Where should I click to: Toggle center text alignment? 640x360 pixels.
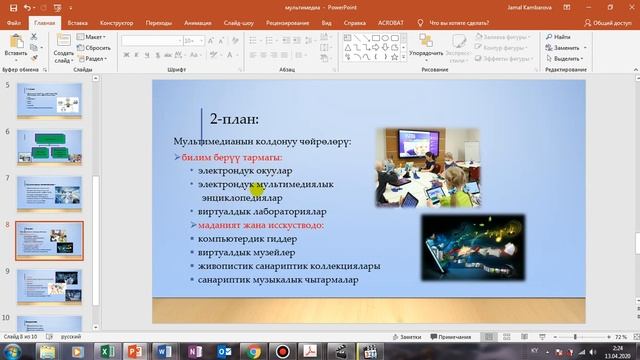264,55
